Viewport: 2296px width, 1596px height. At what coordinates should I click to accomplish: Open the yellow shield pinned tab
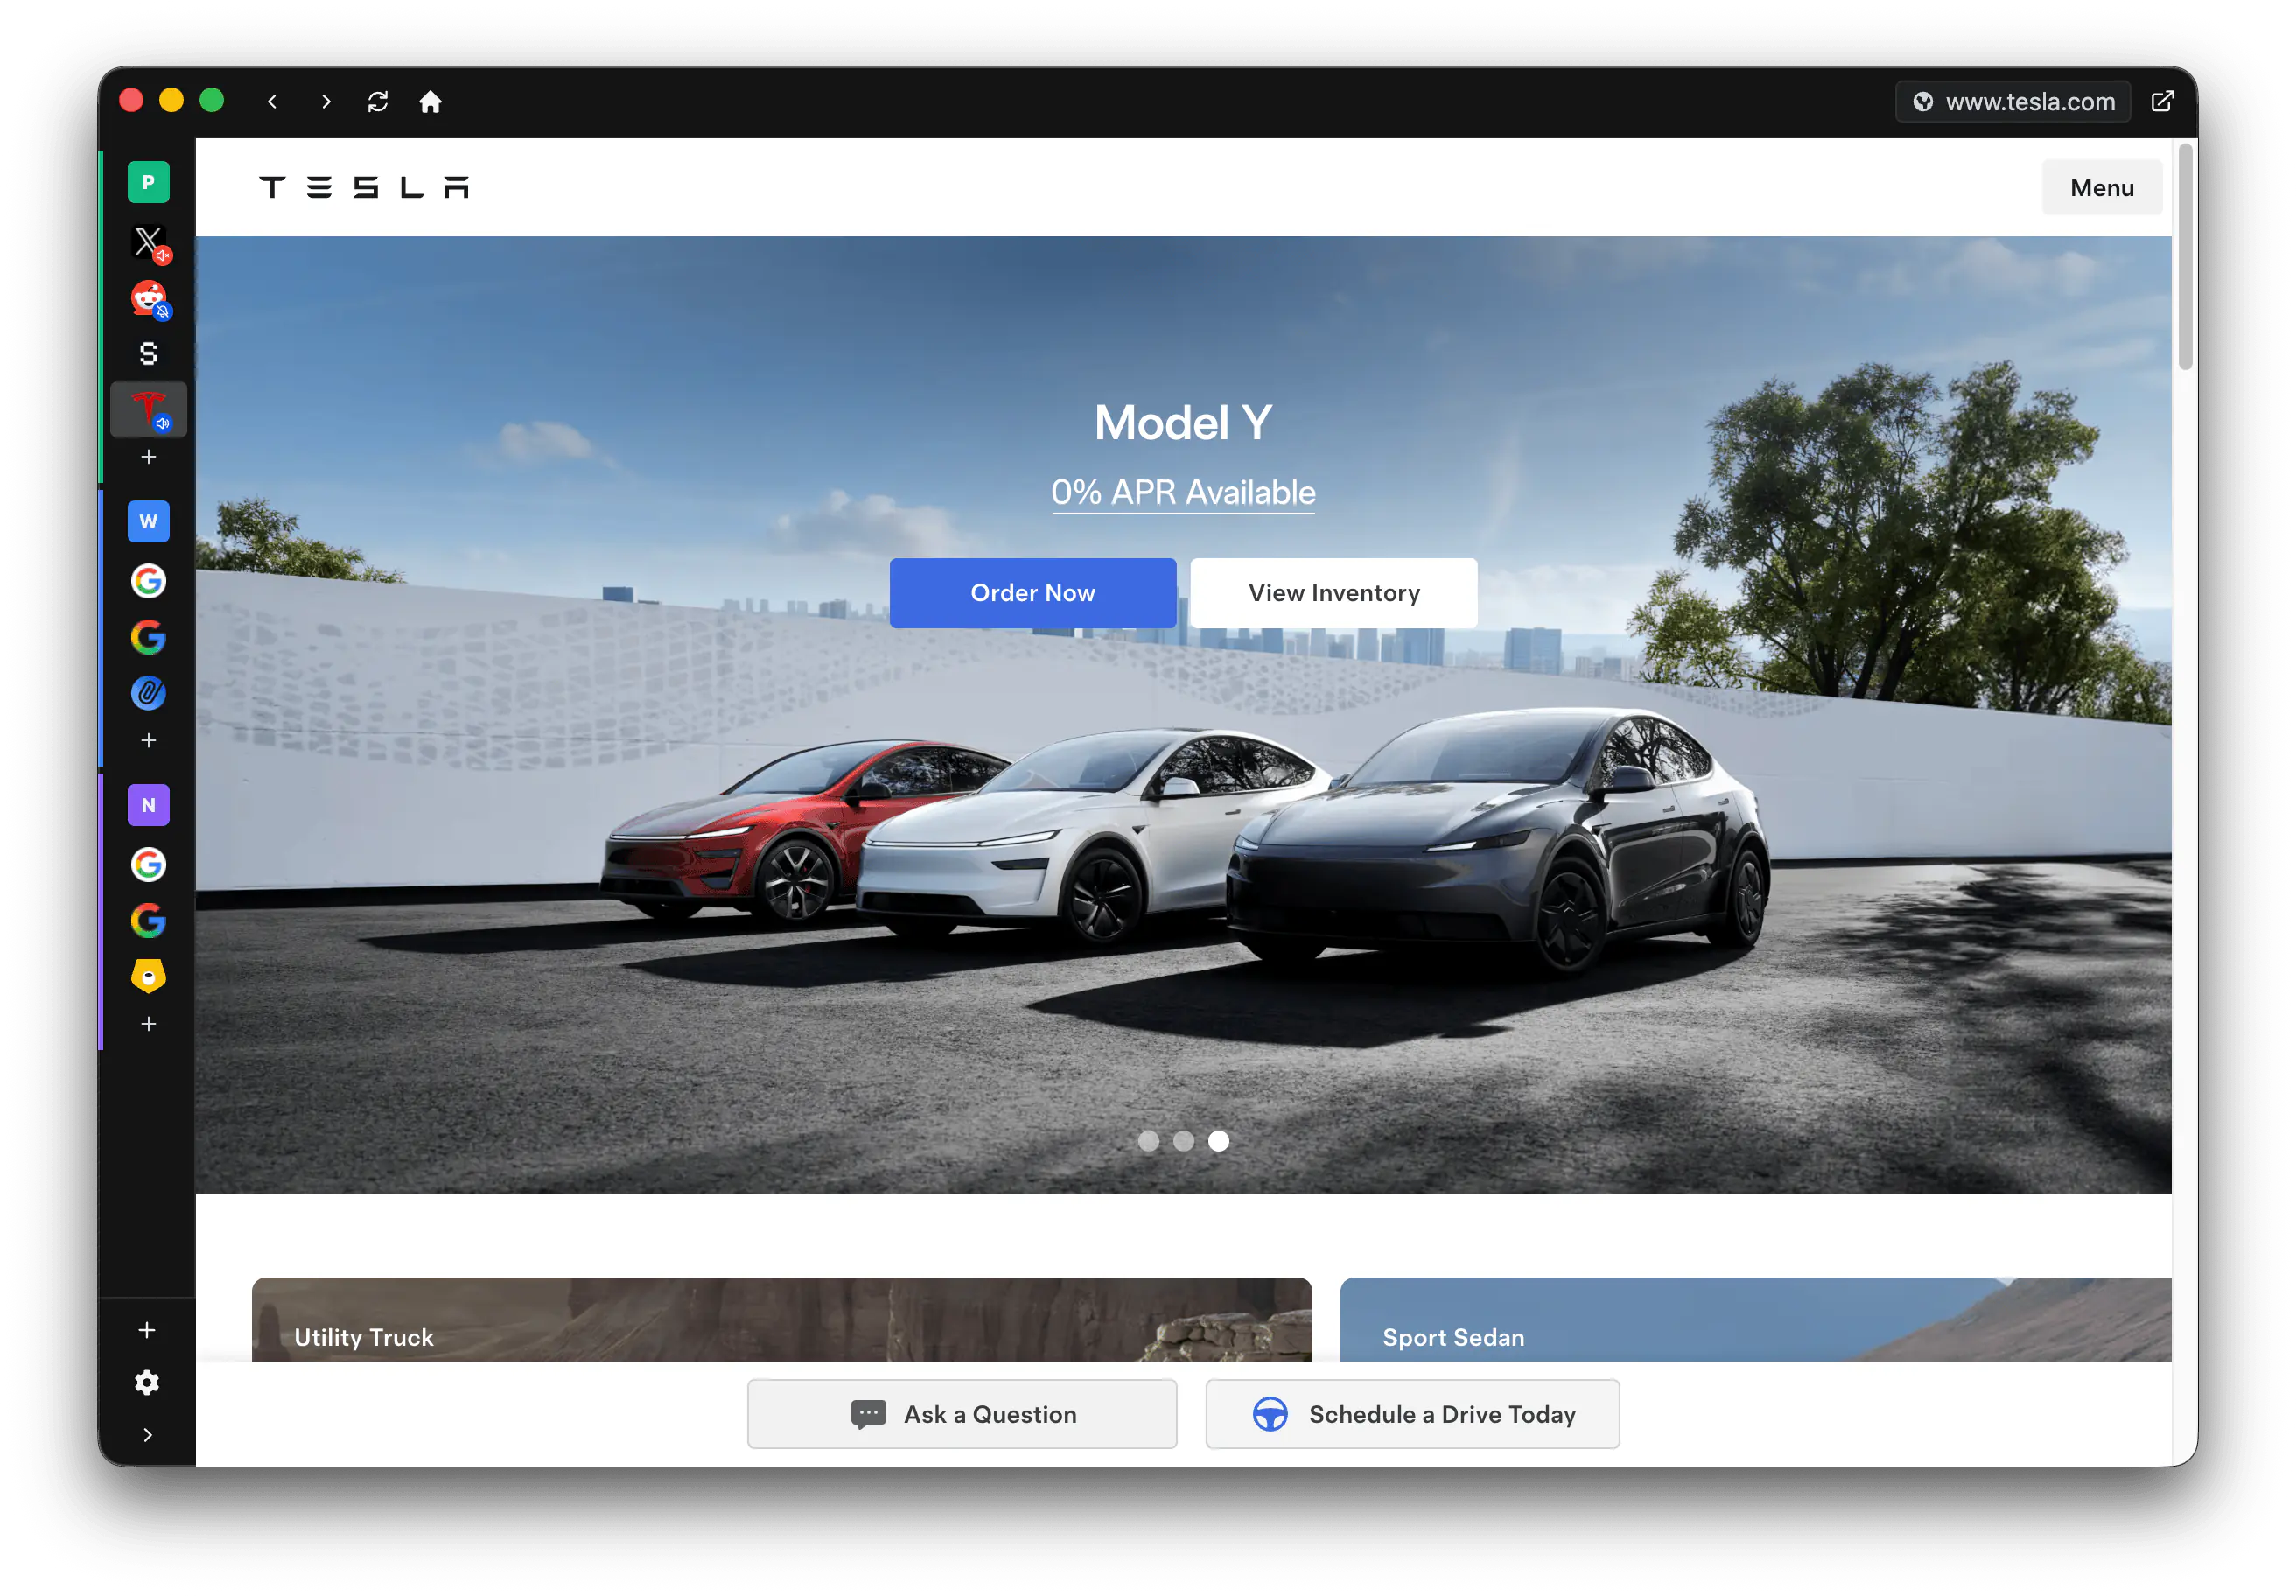point(148,976)
